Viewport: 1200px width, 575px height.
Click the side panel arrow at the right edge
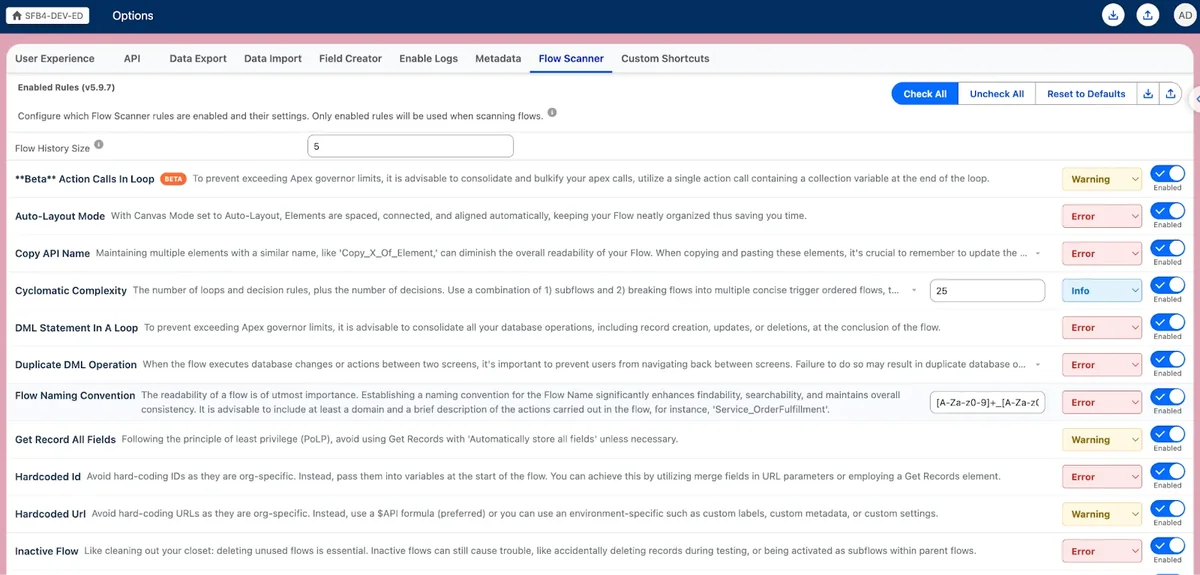[x=1197, y=98]
